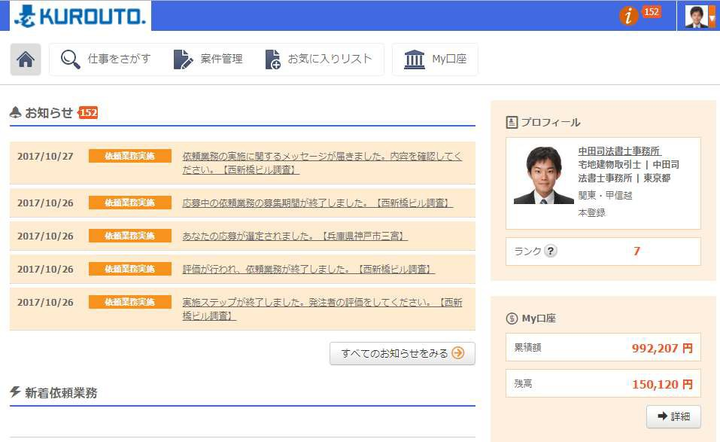
Task: Click the 152 badge next to お知らせ heading
Action: tap(88, 112)
